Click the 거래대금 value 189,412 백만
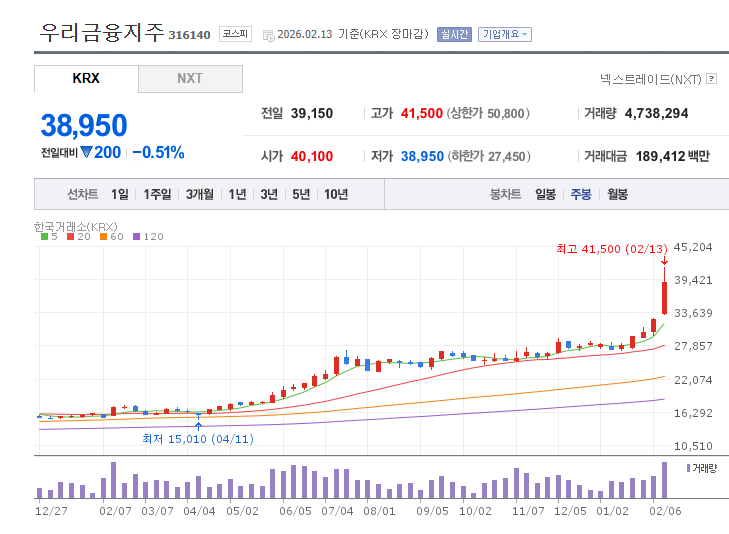Viewport: 729px width, 534px height. click(673, 156)
